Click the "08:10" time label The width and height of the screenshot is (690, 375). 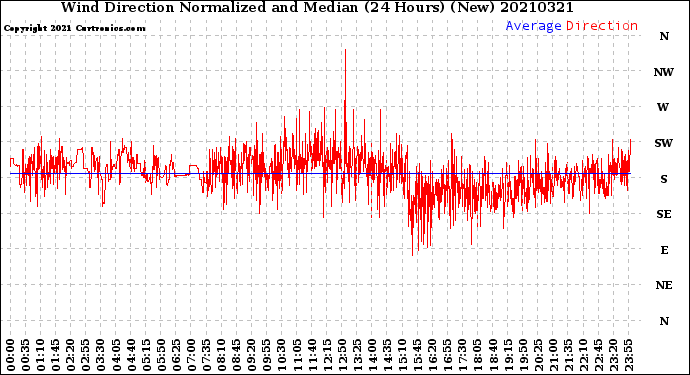point(222,355)
